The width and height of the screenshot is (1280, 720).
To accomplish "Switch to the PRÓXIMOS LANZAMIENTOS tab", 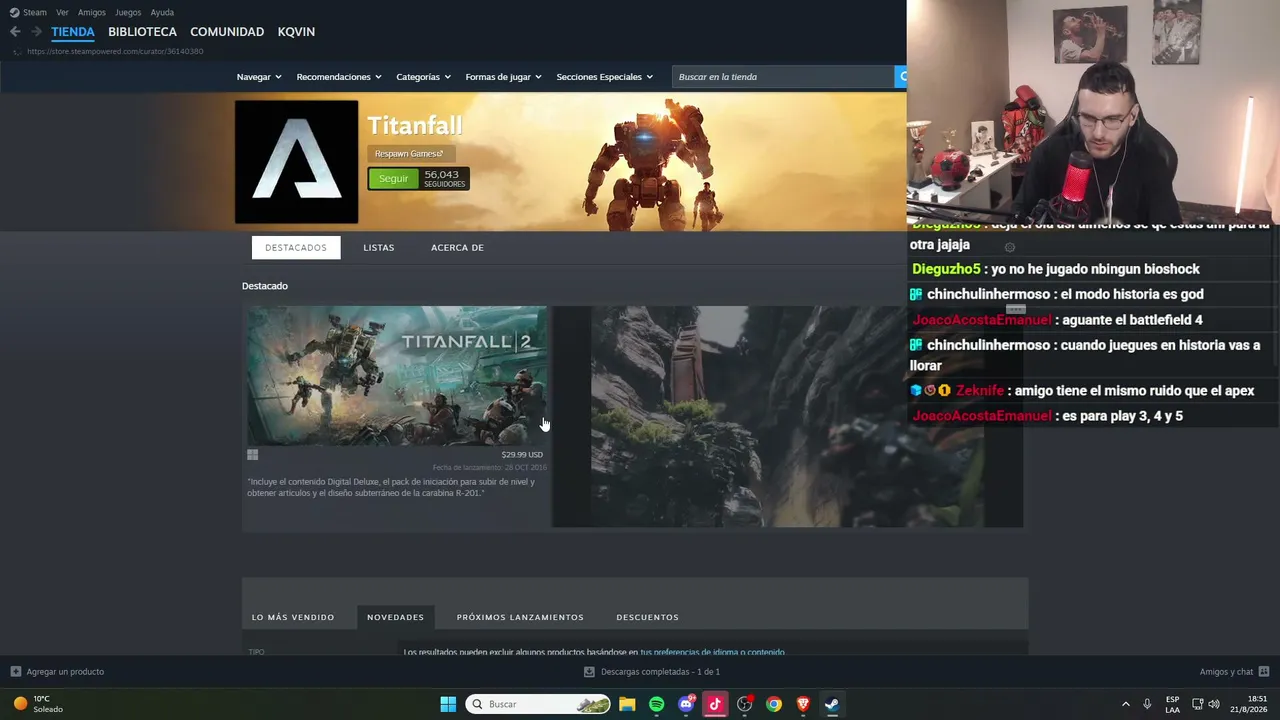I will (x=520, y=617).
